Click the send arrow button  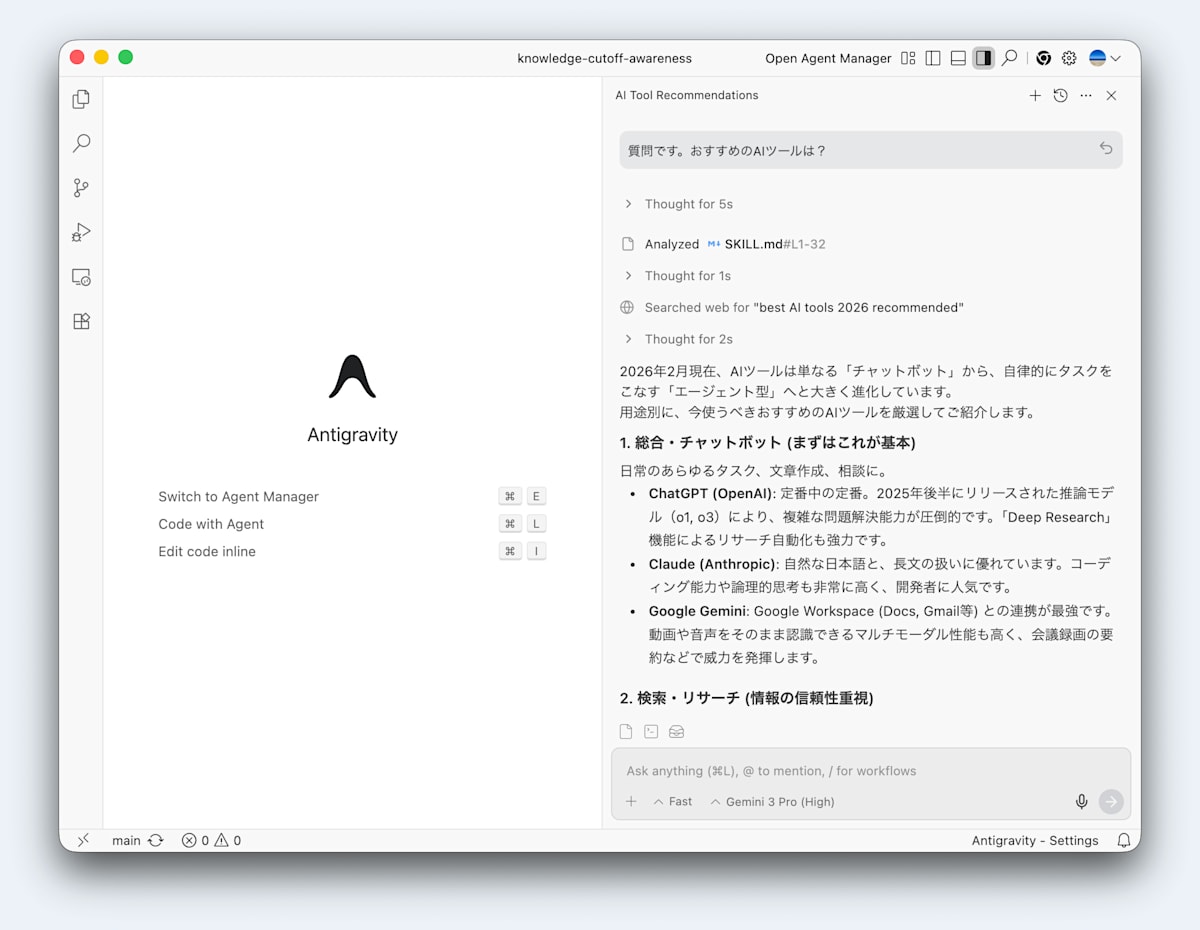(x=1111, y=802)
